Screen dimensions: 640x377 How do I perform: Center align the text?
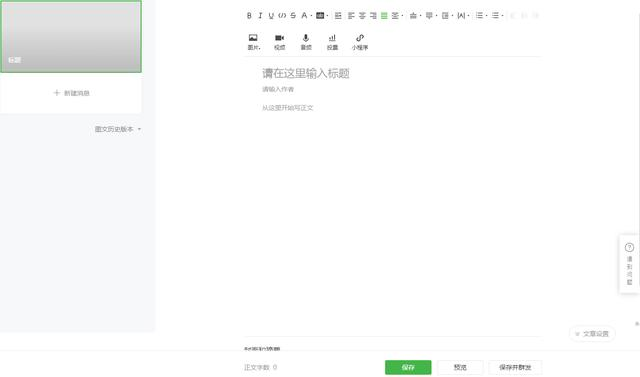pos(362,16)
